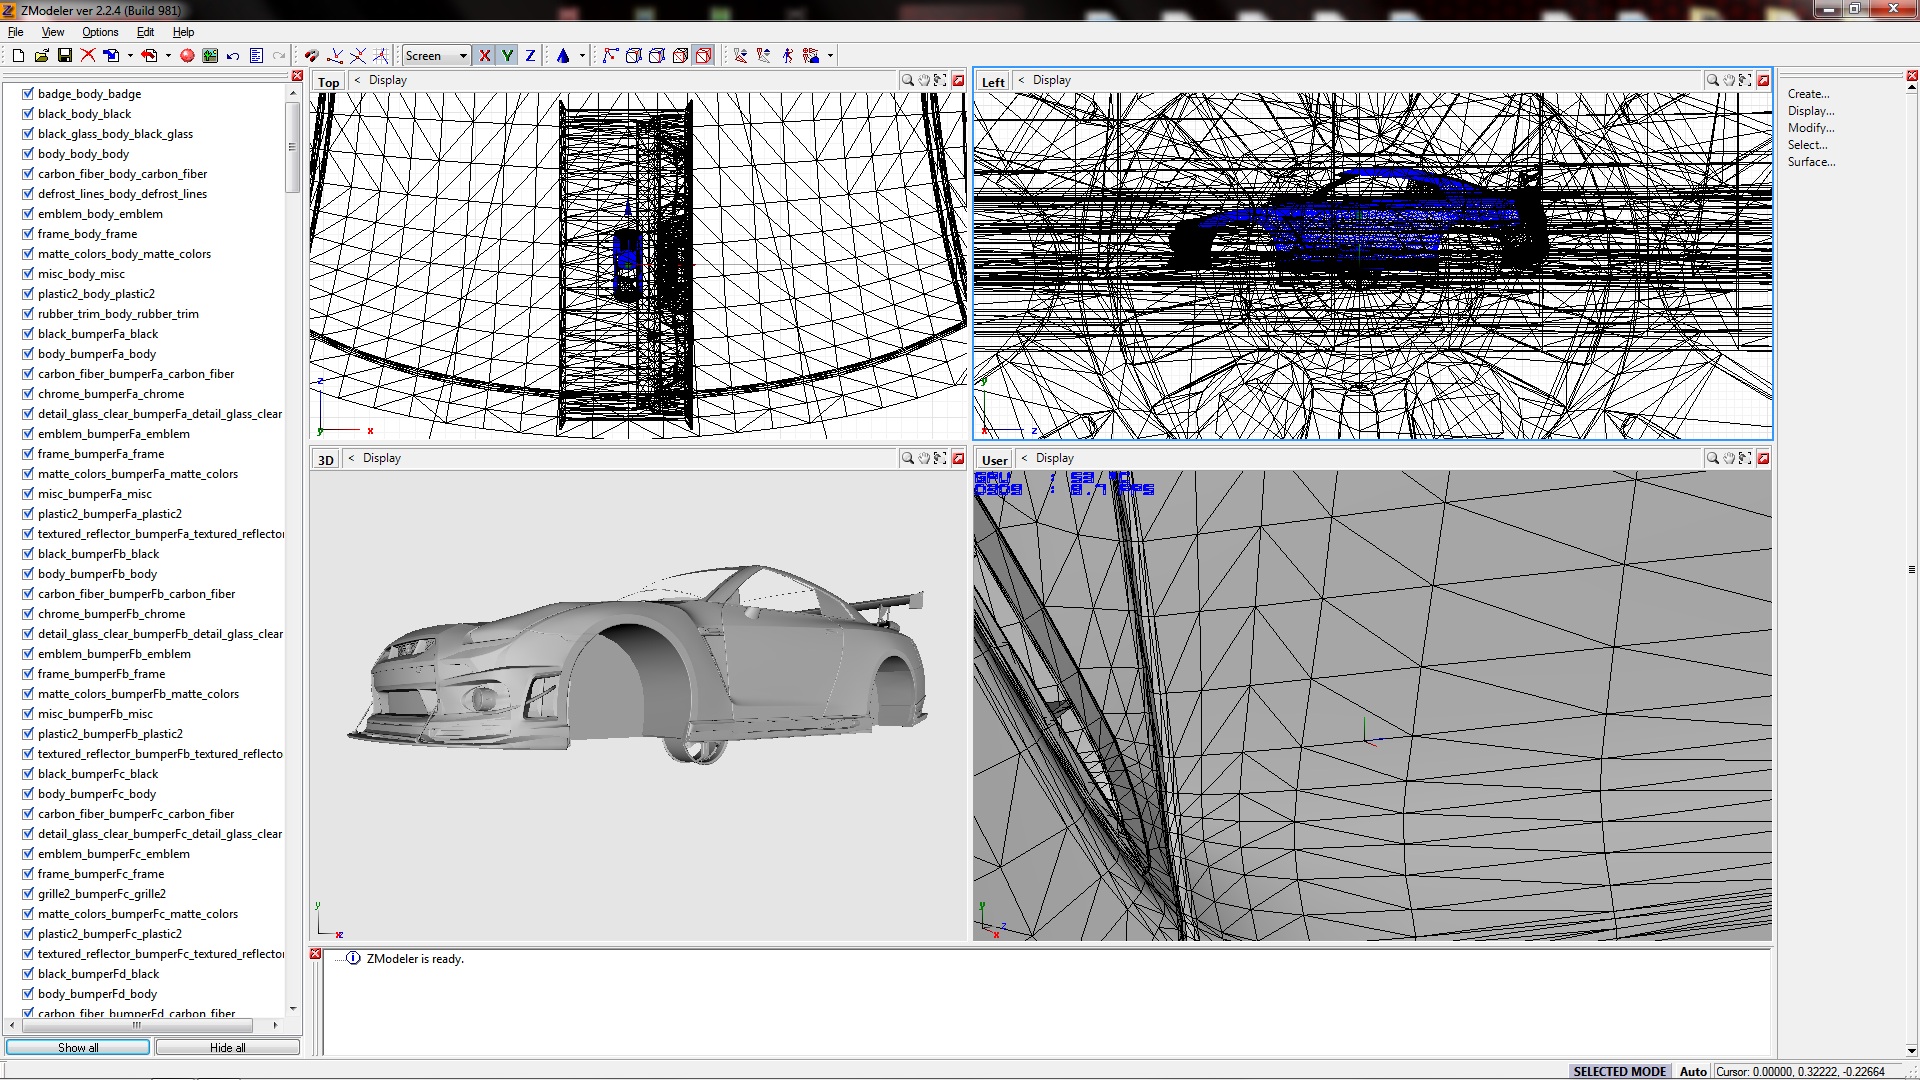Viewport: 1920px width, 1080px height.
Task: Open the Options menu
Action: pos(100,32)
